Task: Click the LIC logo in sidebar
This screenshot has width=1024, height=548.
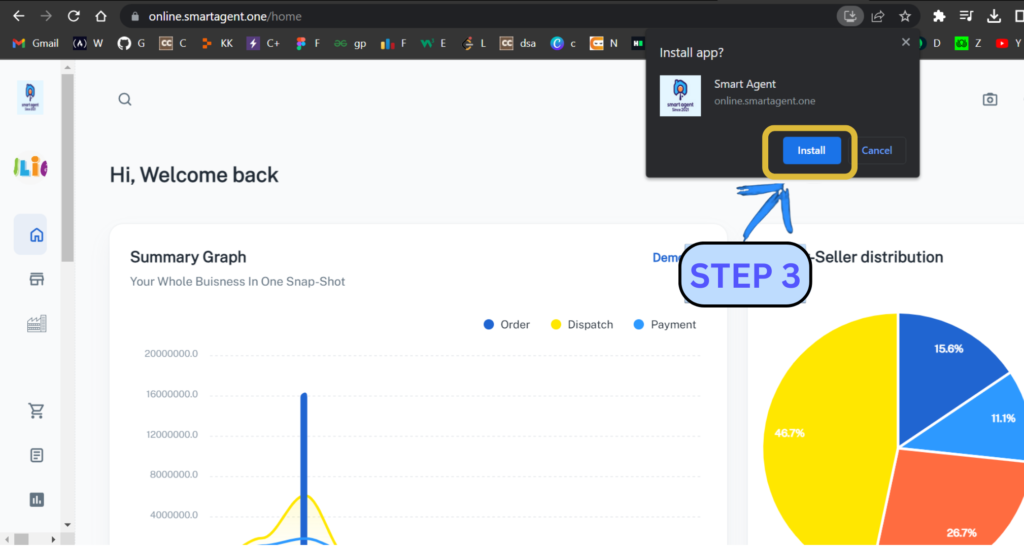Action: point(31,167)
